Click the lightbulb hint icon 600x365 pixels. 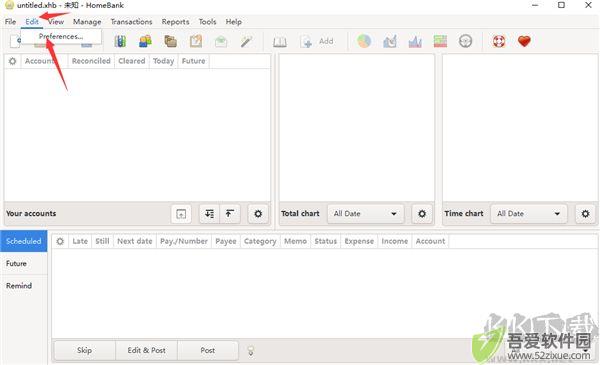coord(251,351)
